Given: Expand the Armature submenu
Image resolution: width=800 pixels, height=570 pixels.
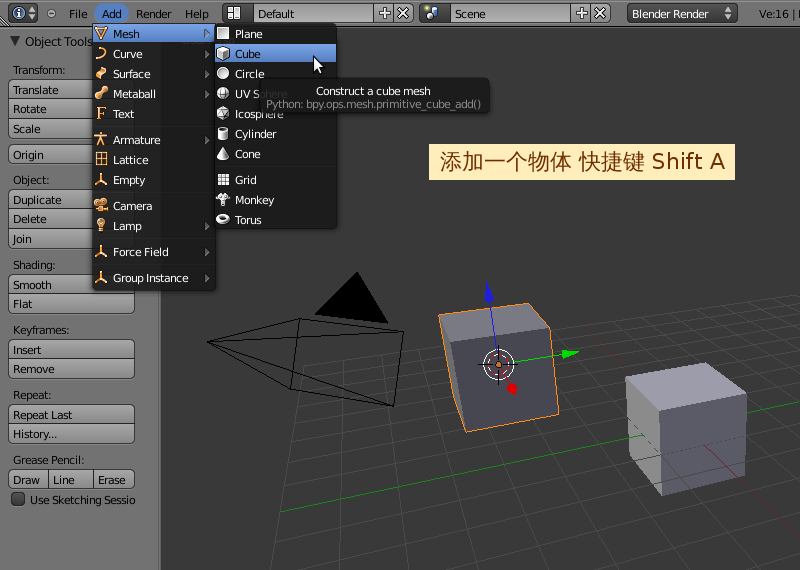Looking at the screenshot, I should (x=154, y=140).
